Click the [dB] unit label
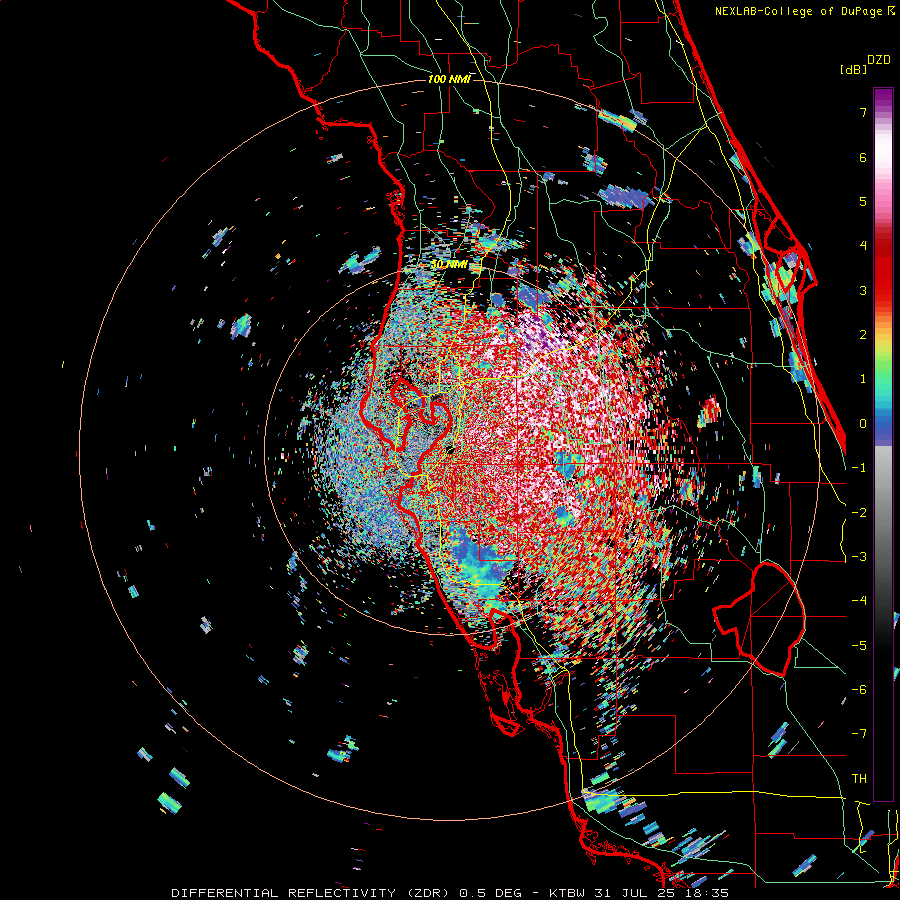This screenshot has height=900, width=900. (853, 69)
